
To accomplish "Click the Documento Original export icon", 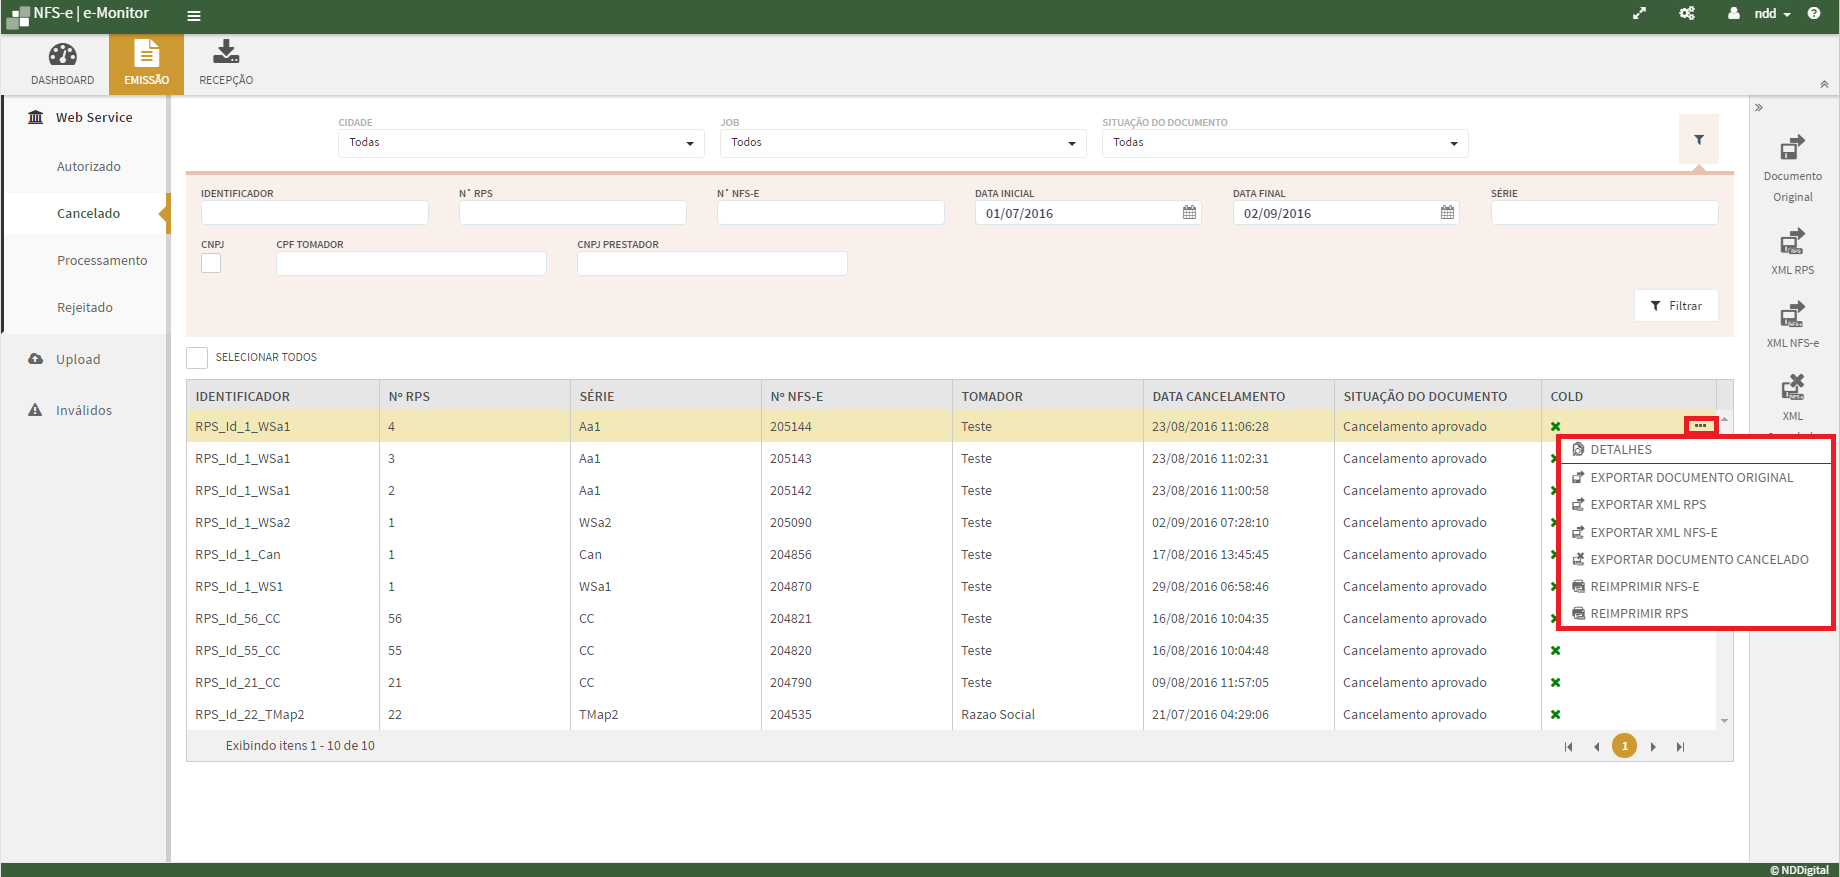I will click(1792, 149).
